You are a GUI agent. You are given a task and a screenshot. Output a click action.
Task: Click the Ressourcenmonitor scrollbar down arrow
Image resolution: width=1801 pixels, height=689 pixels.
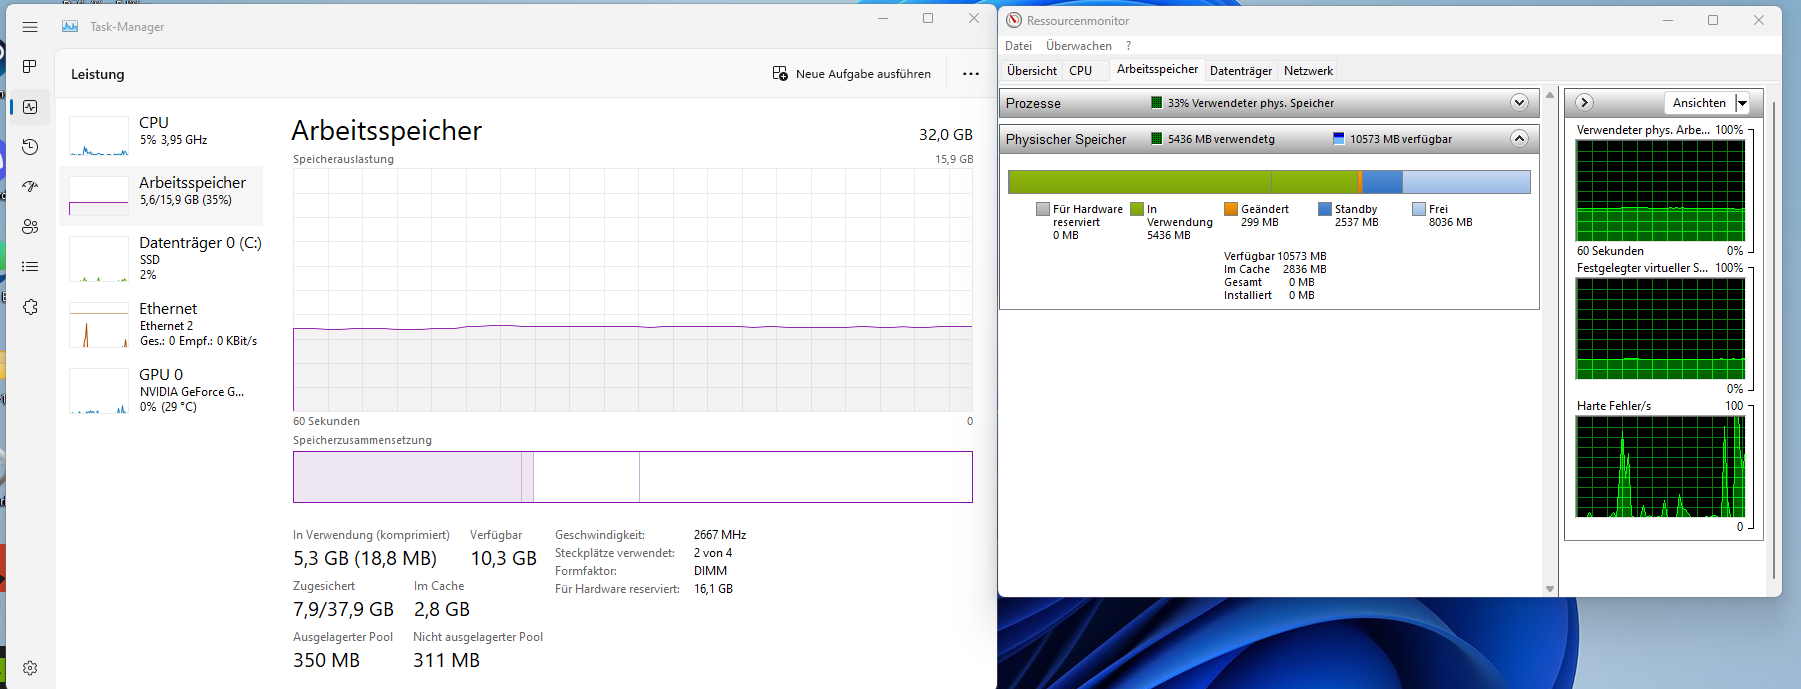(1550, 589)
